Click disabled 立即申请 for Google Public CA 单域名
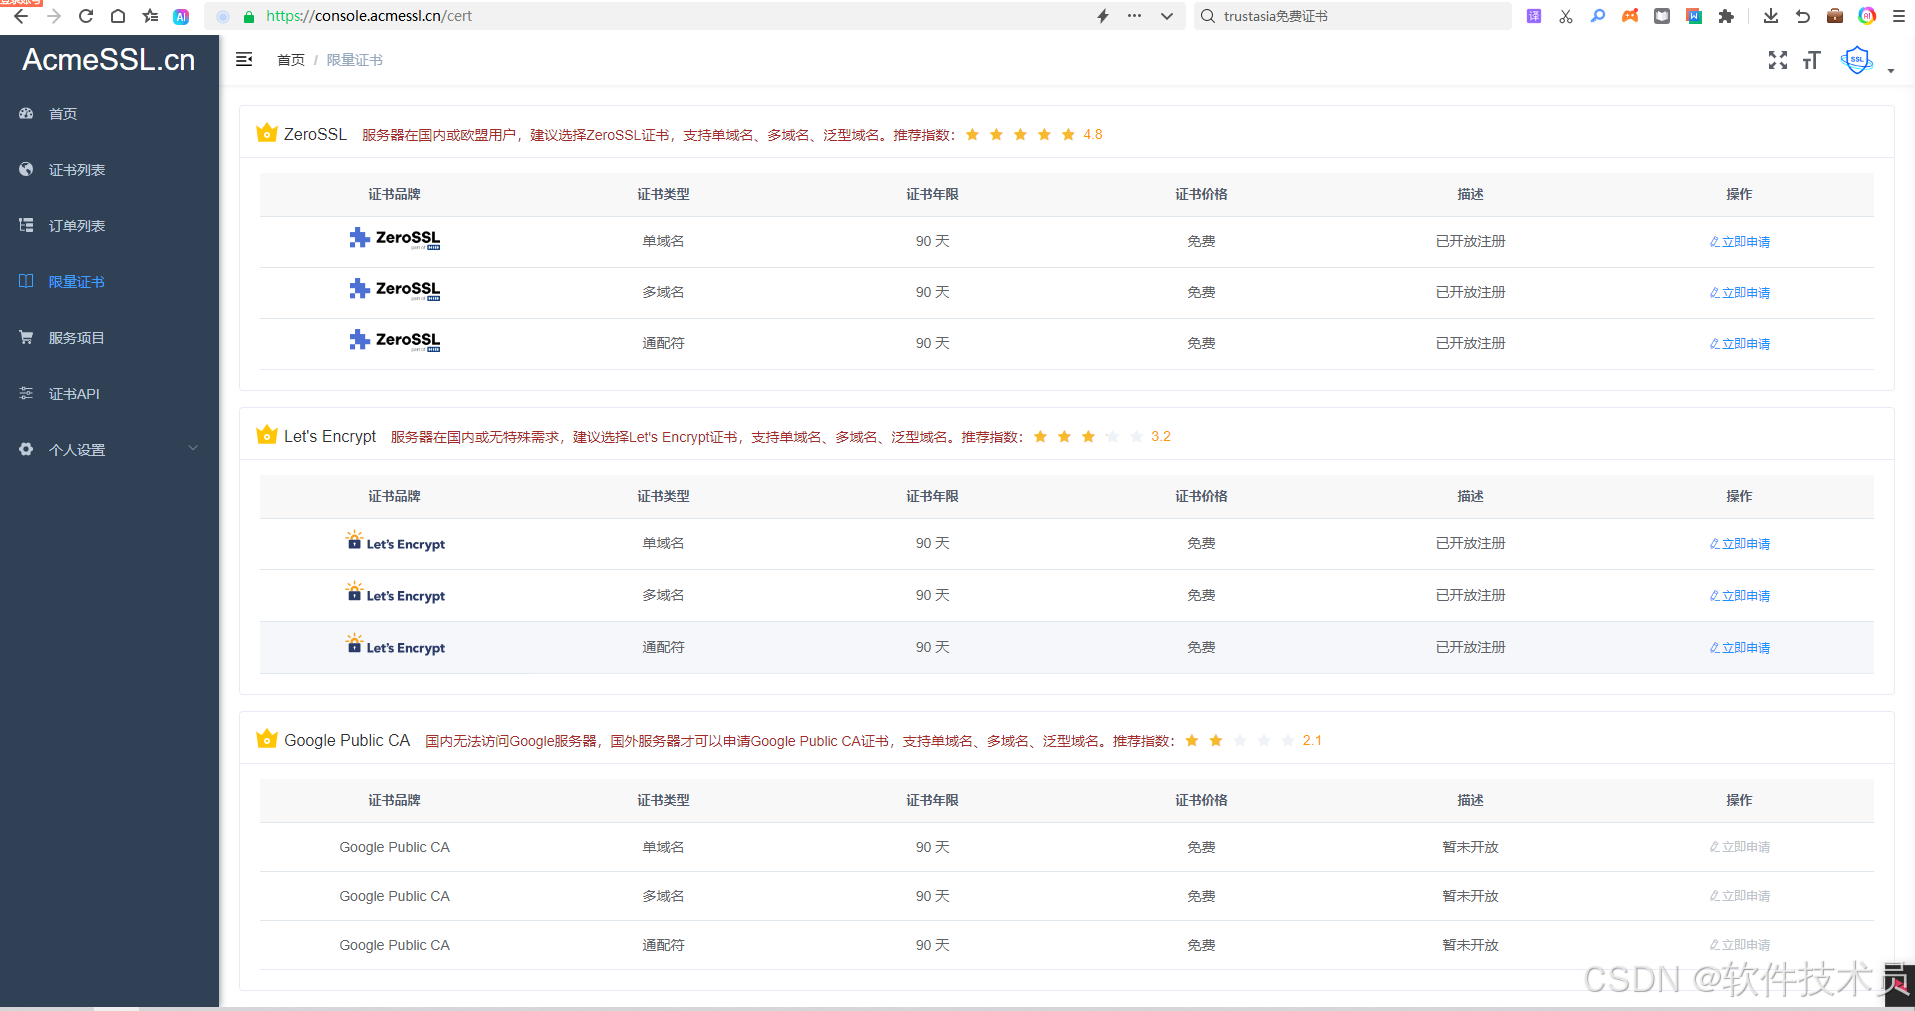 1740,847
